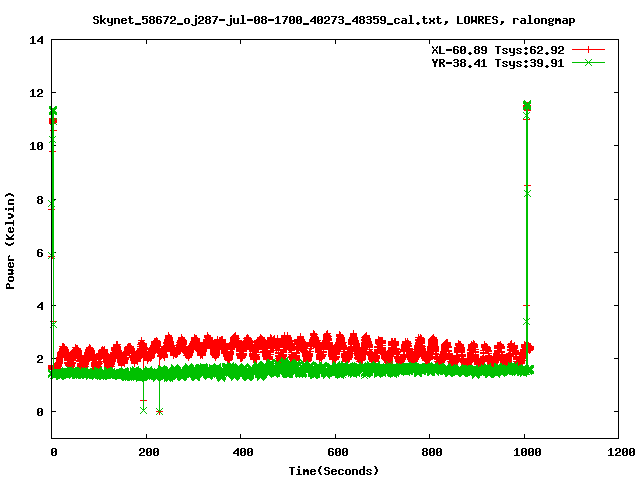Select the YR-38.41 Tsys:39.91 legend label
The image size is (640, 480).
[x=498, y=63]
